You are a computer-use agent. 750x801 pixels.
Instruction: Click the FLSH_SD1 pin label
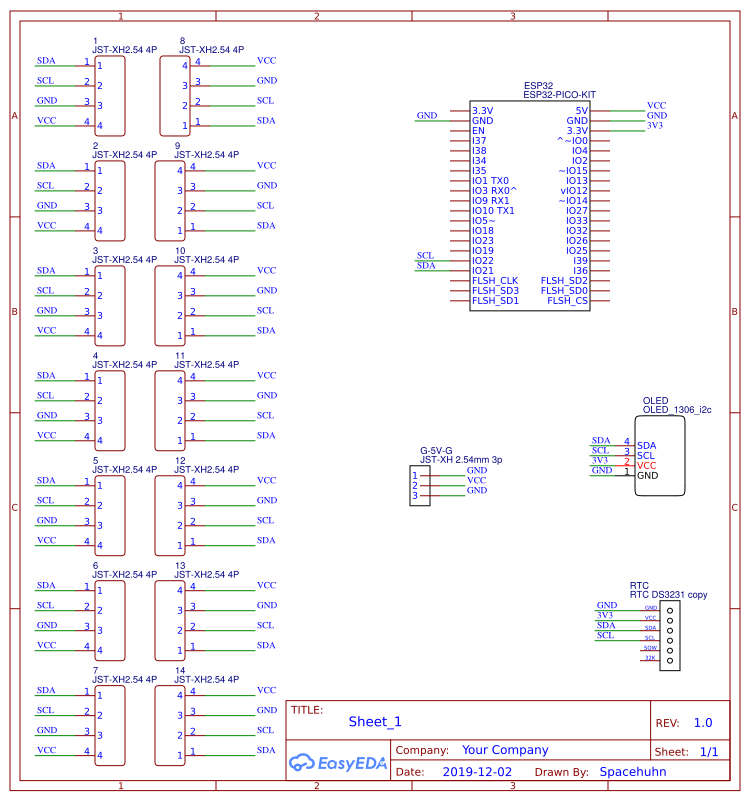pyautogui.click(x=496, y=300)
